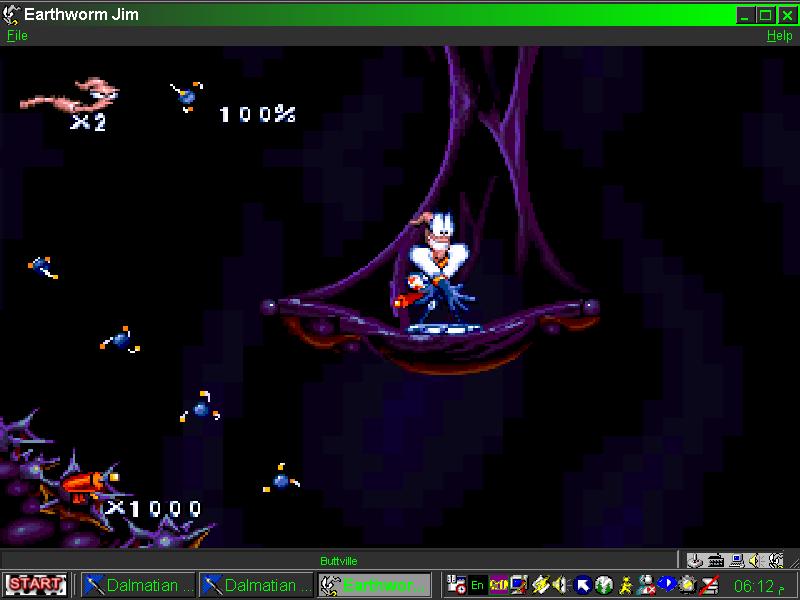Open the File menu

(16, 36)
